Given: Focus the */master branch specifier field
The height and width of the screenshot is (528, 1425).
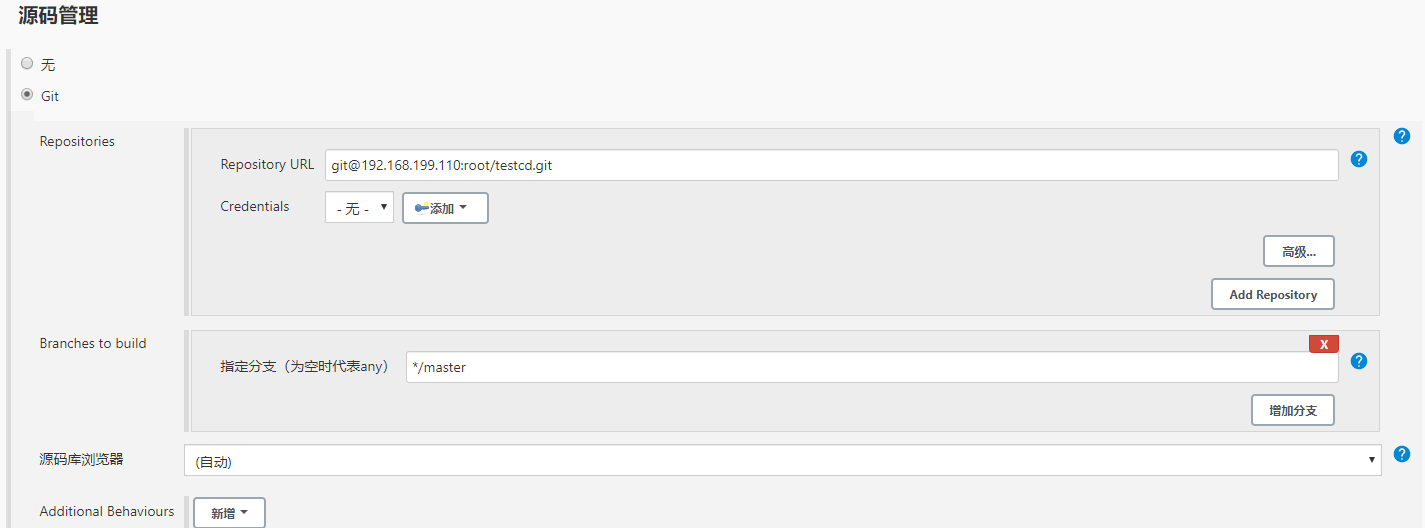Looking at the screenshot, I should coord(872,367).
